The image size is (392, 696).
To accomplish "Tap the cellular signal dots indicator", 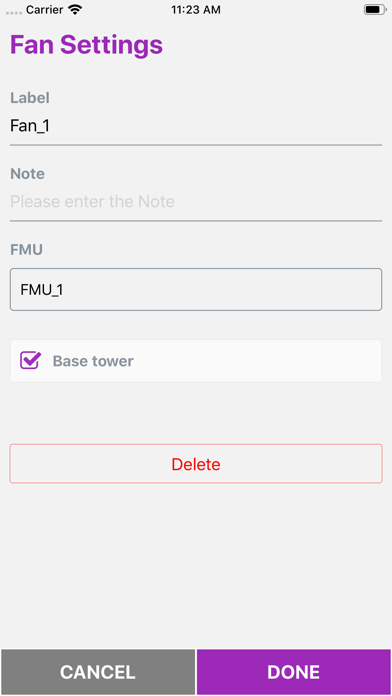I will point(14,13).
